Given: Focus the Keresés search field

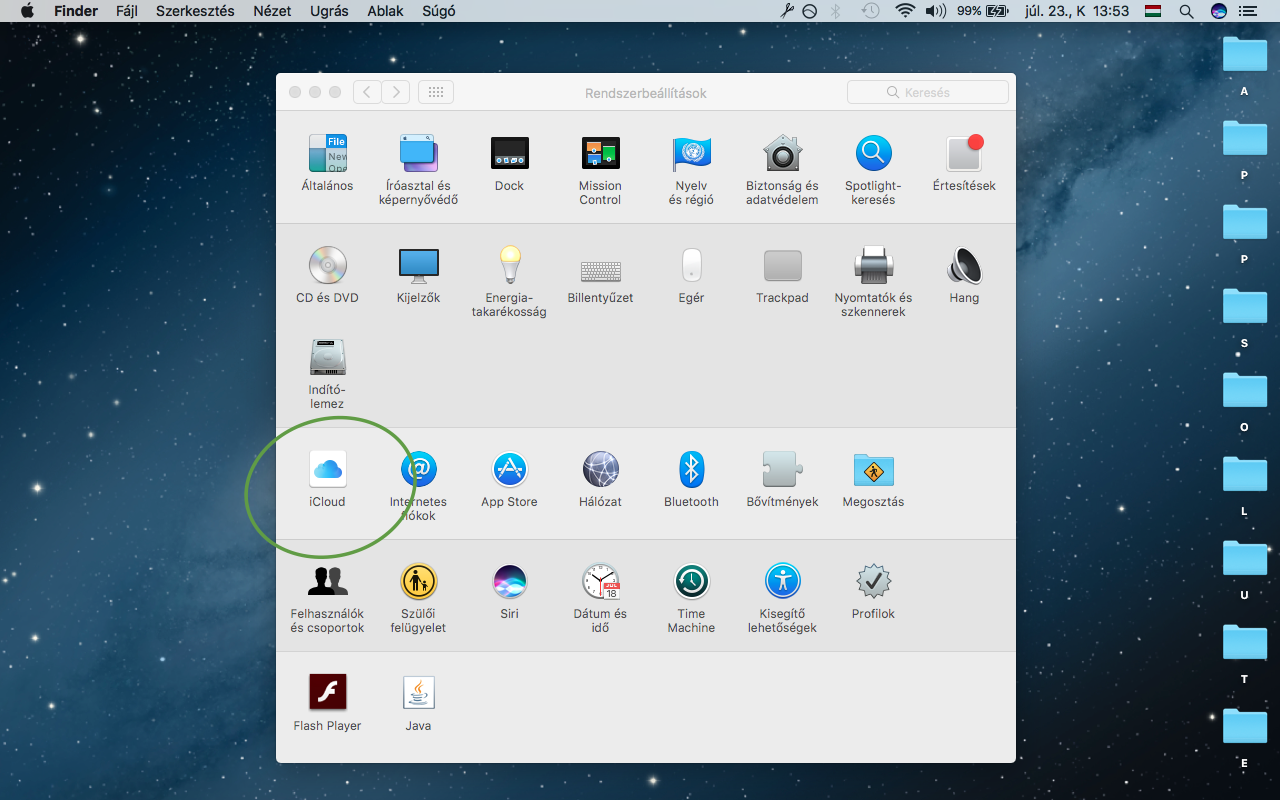Looking at the screenshot, I should [928, 92].
